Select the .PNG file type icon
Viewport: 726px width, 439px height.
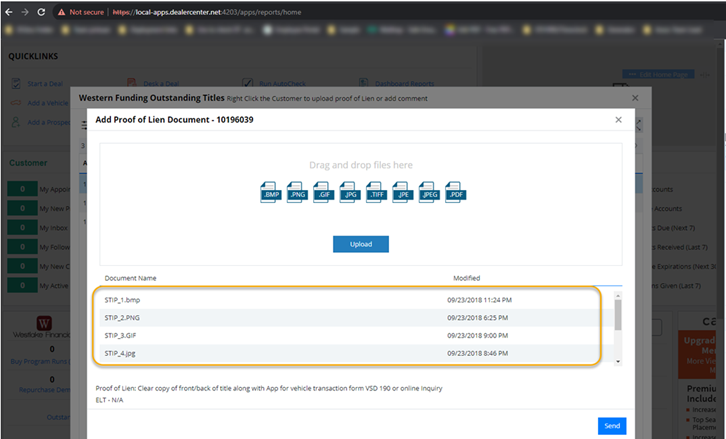tap(297, 192)
